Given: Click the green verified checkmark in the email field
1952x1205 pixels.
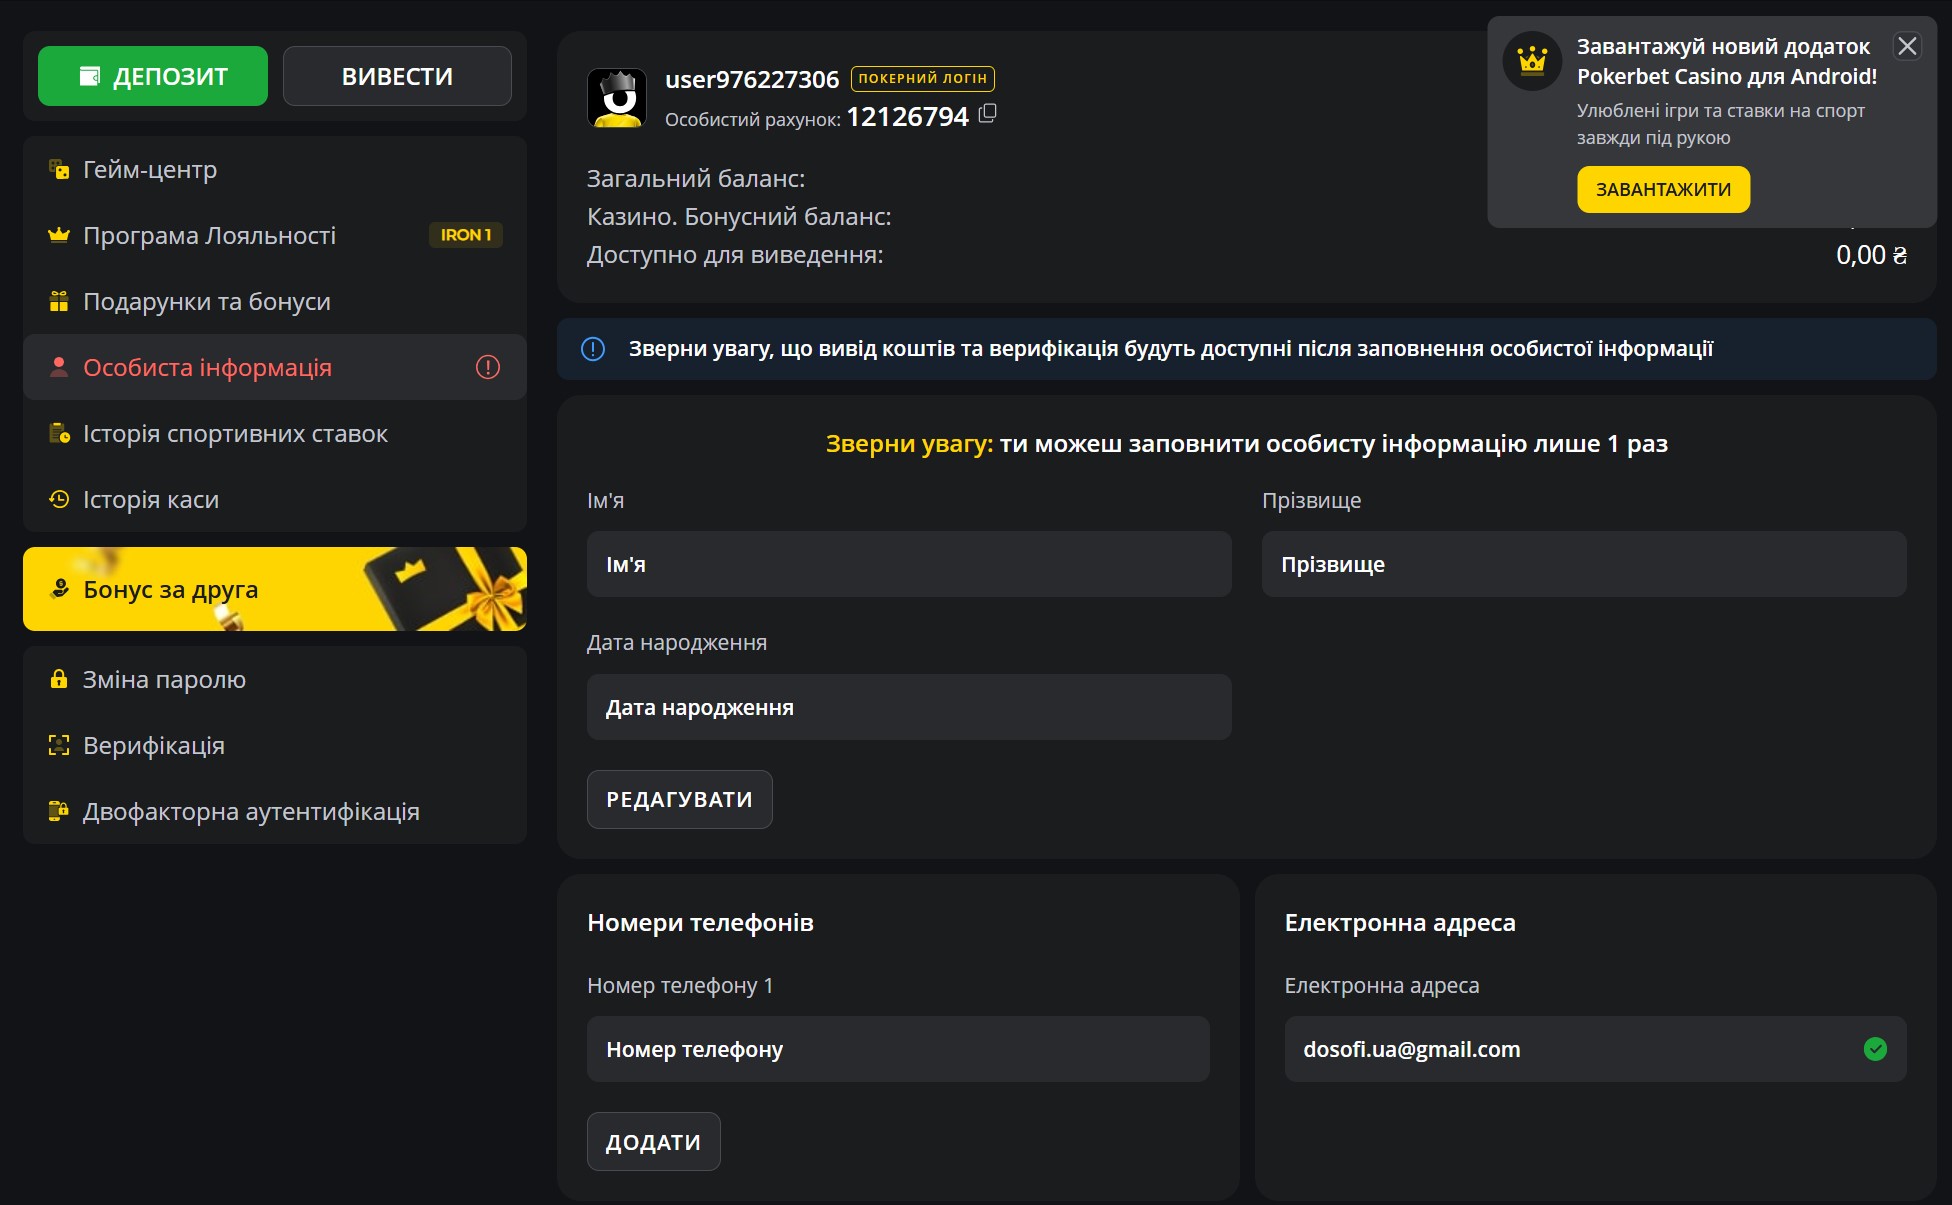Looking at the screenshot, I should coord(1875,1049).
